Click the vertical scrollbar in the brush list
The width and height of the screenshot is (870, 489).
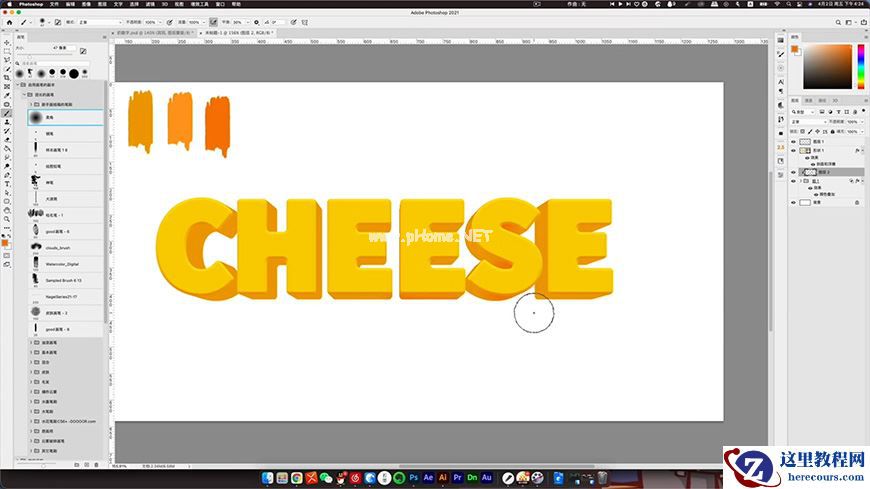105,203
